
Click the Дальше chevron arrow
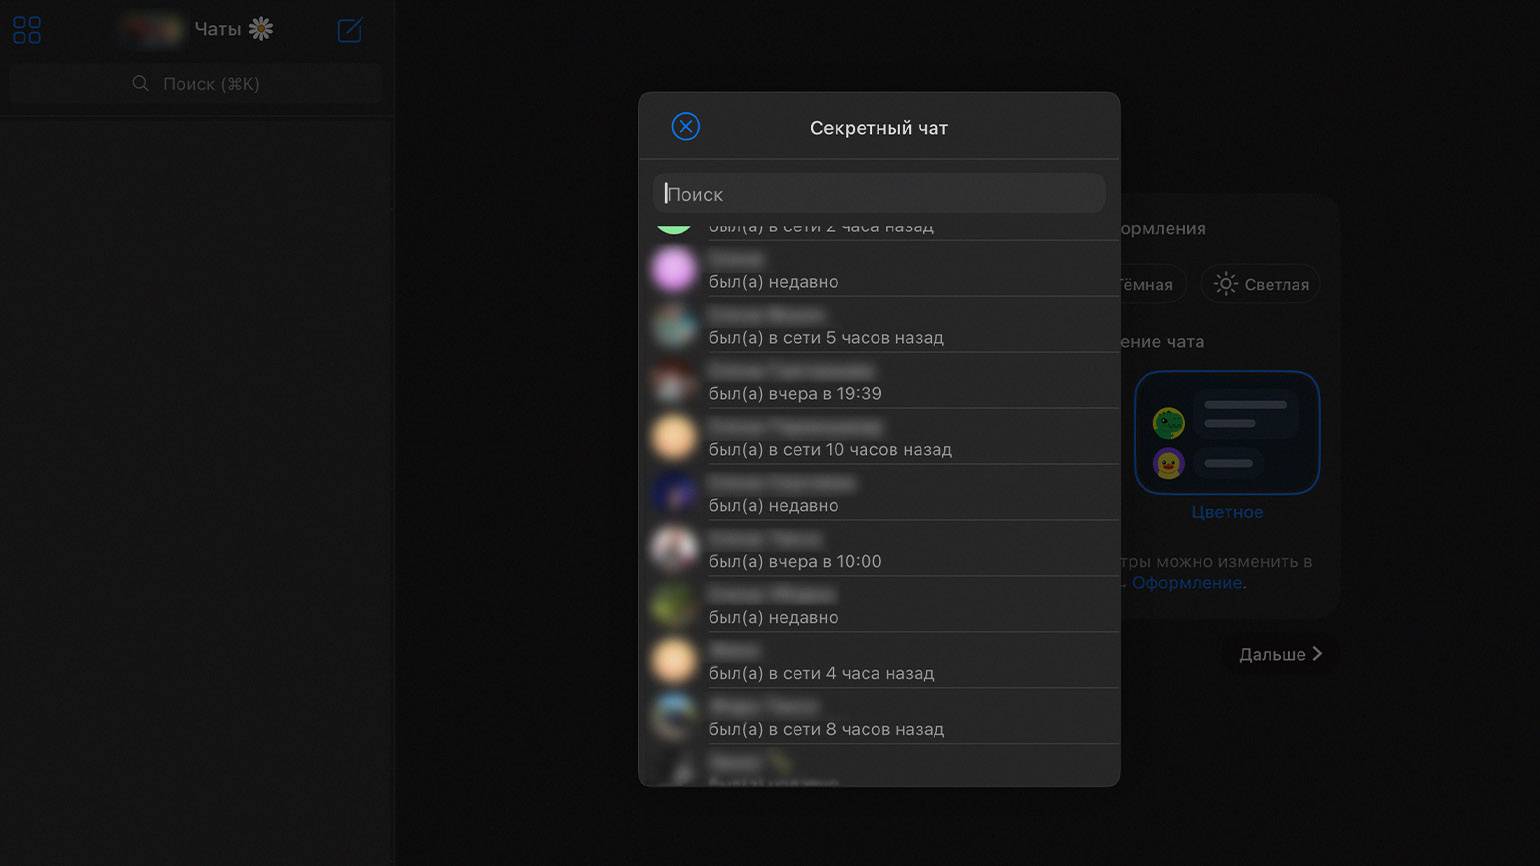click(1317, 654)
